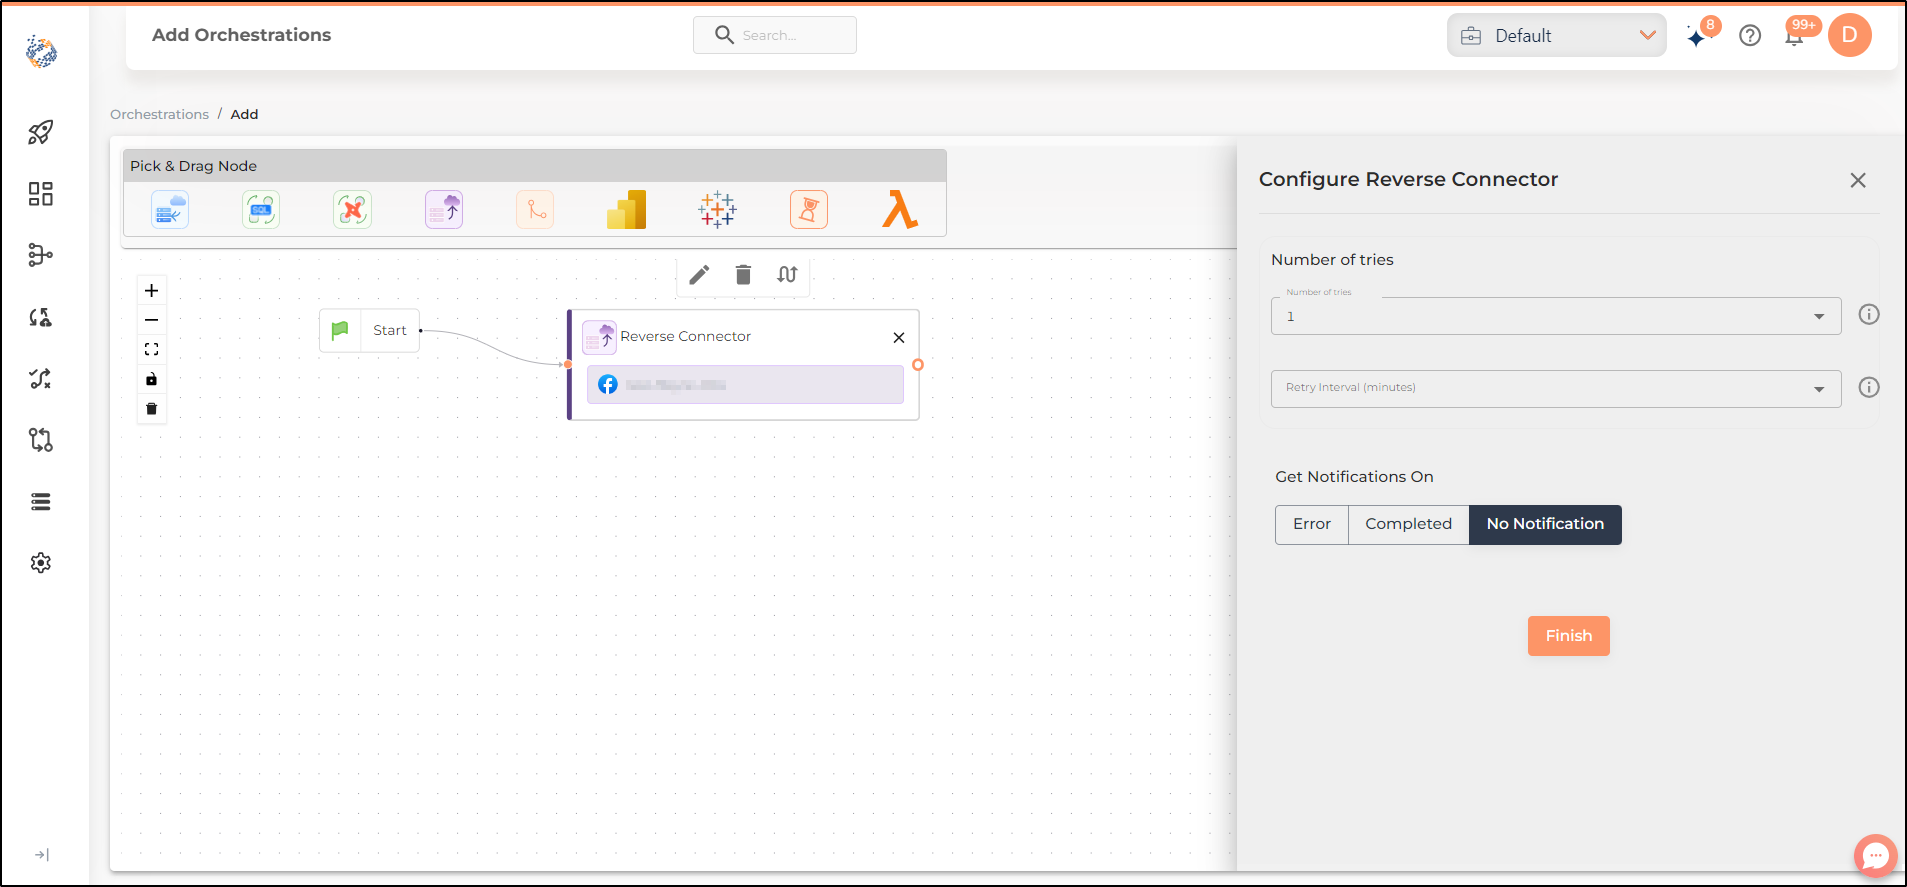This screenshot has height=887, width=1907.
Task: Select Error notification option
Action: 1312,524
